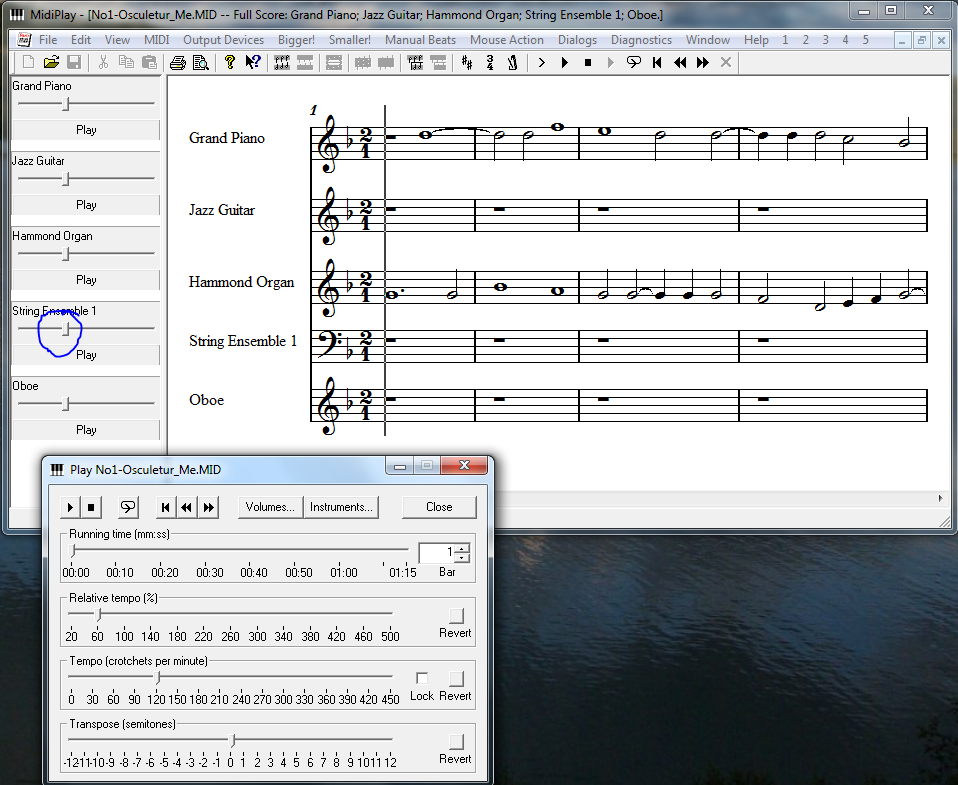
Task: Click the 3/4 time signature toolbar icon
Action: 490,62
